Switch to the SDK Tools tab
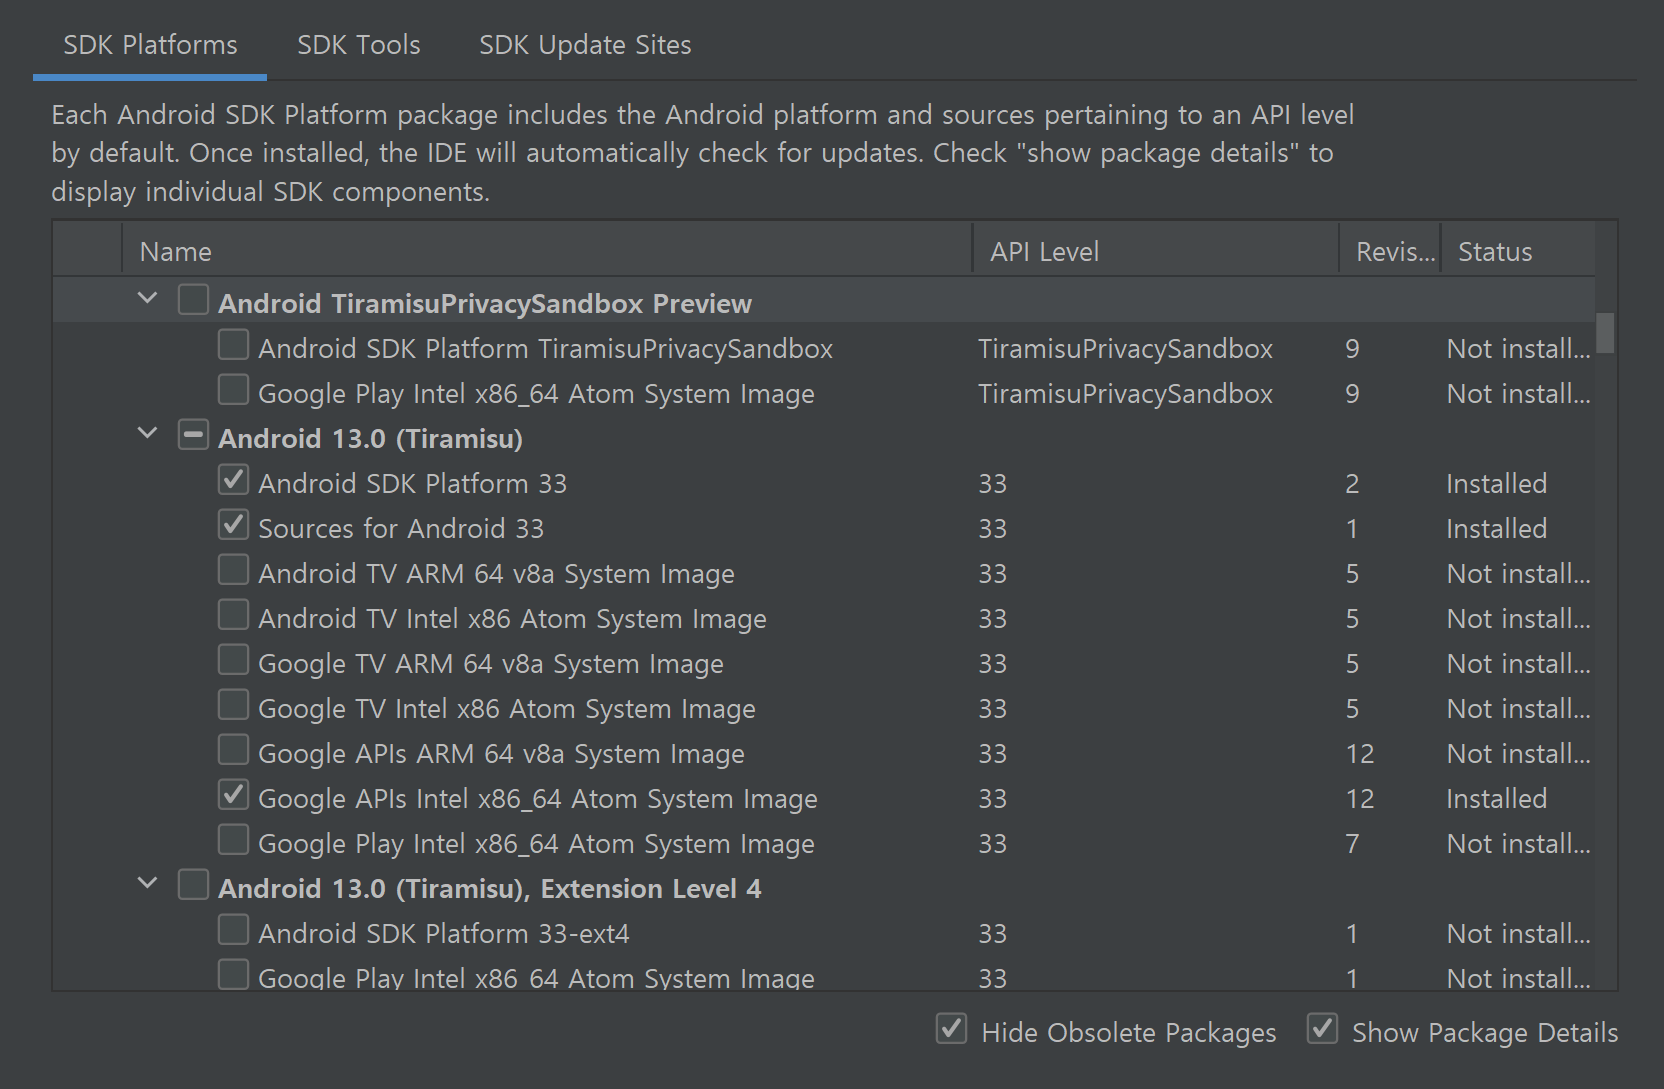 click(358, 45)
